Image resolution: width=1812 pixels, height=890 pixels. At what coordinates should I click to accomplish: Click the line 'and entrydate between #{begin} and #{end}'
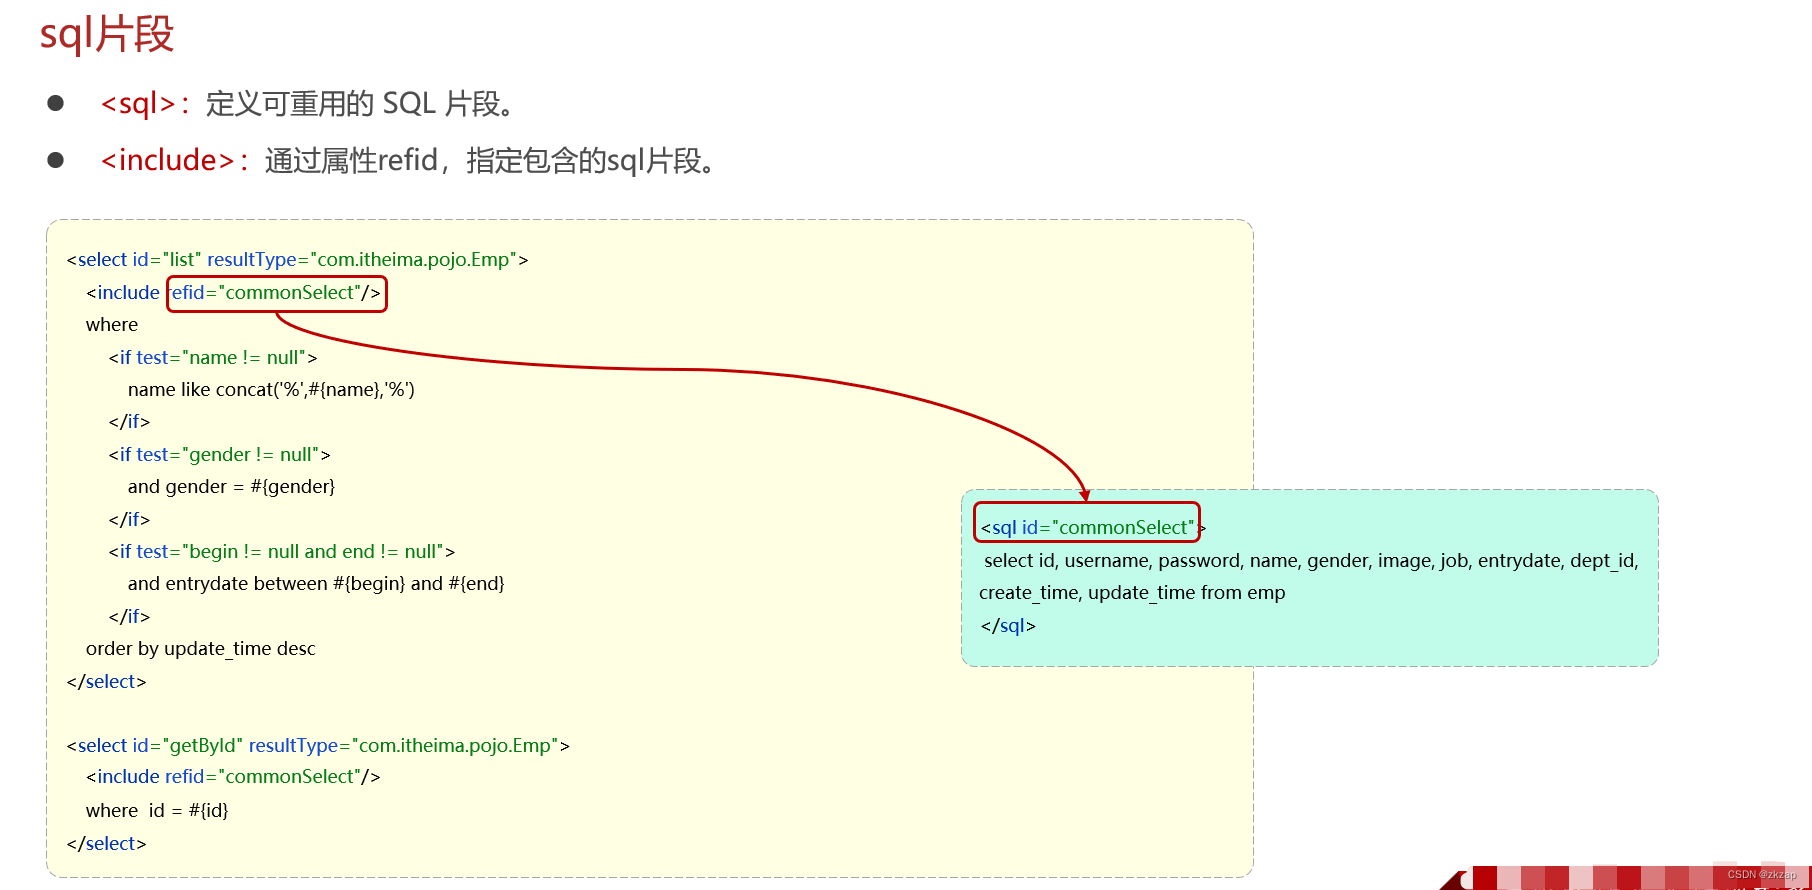[x=316, y=584]
